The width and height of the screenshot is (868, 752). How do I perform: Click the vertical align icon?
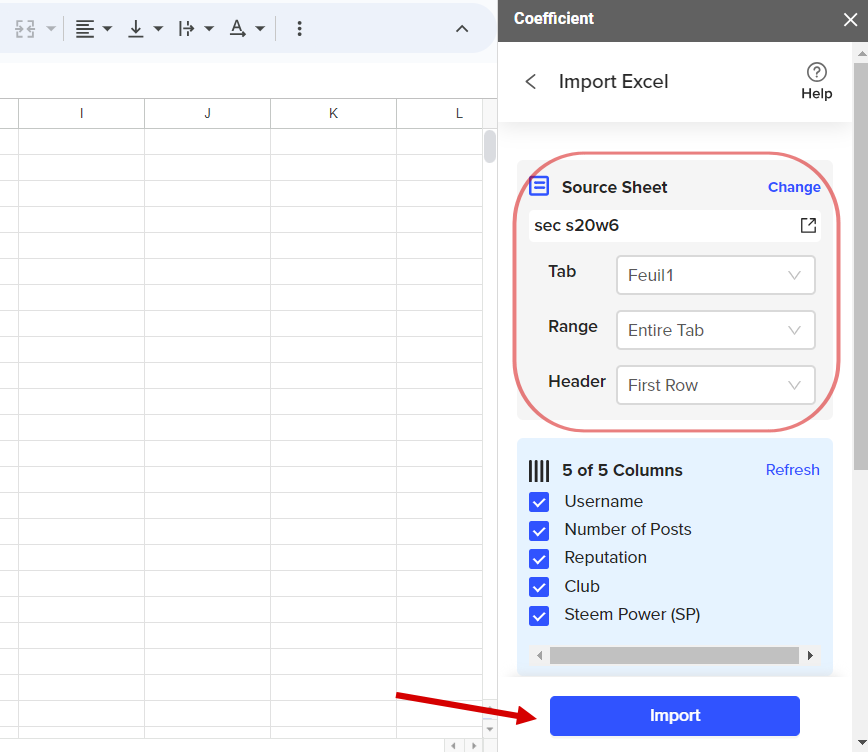136,29
